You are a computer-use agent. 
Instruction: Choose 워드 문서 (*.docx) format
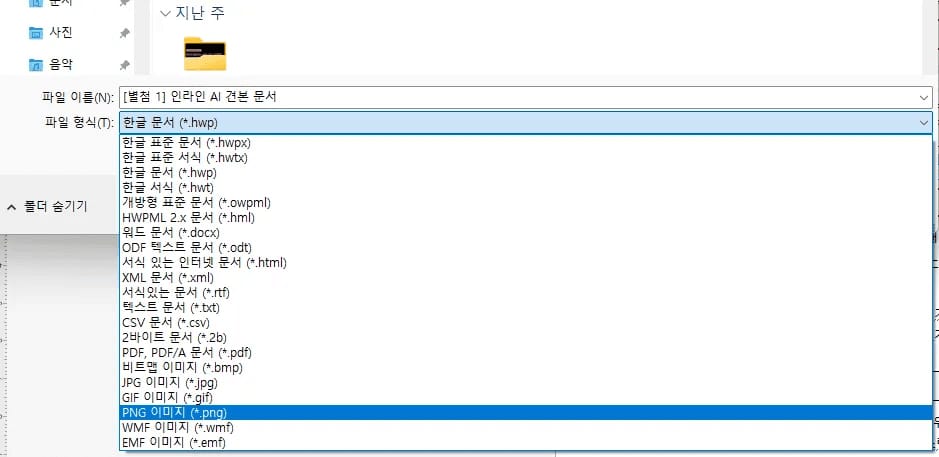[x=526, y=232]
